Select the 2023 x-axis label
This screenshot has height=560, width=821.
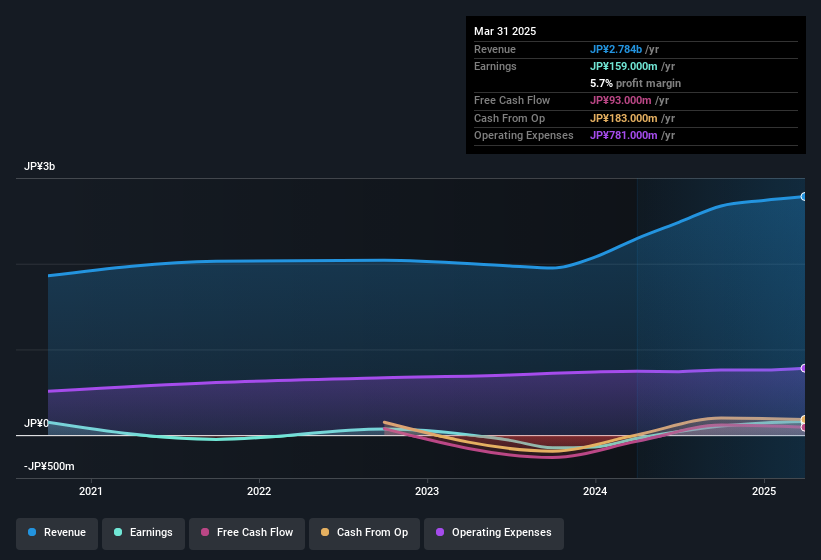tap(427, 491)
